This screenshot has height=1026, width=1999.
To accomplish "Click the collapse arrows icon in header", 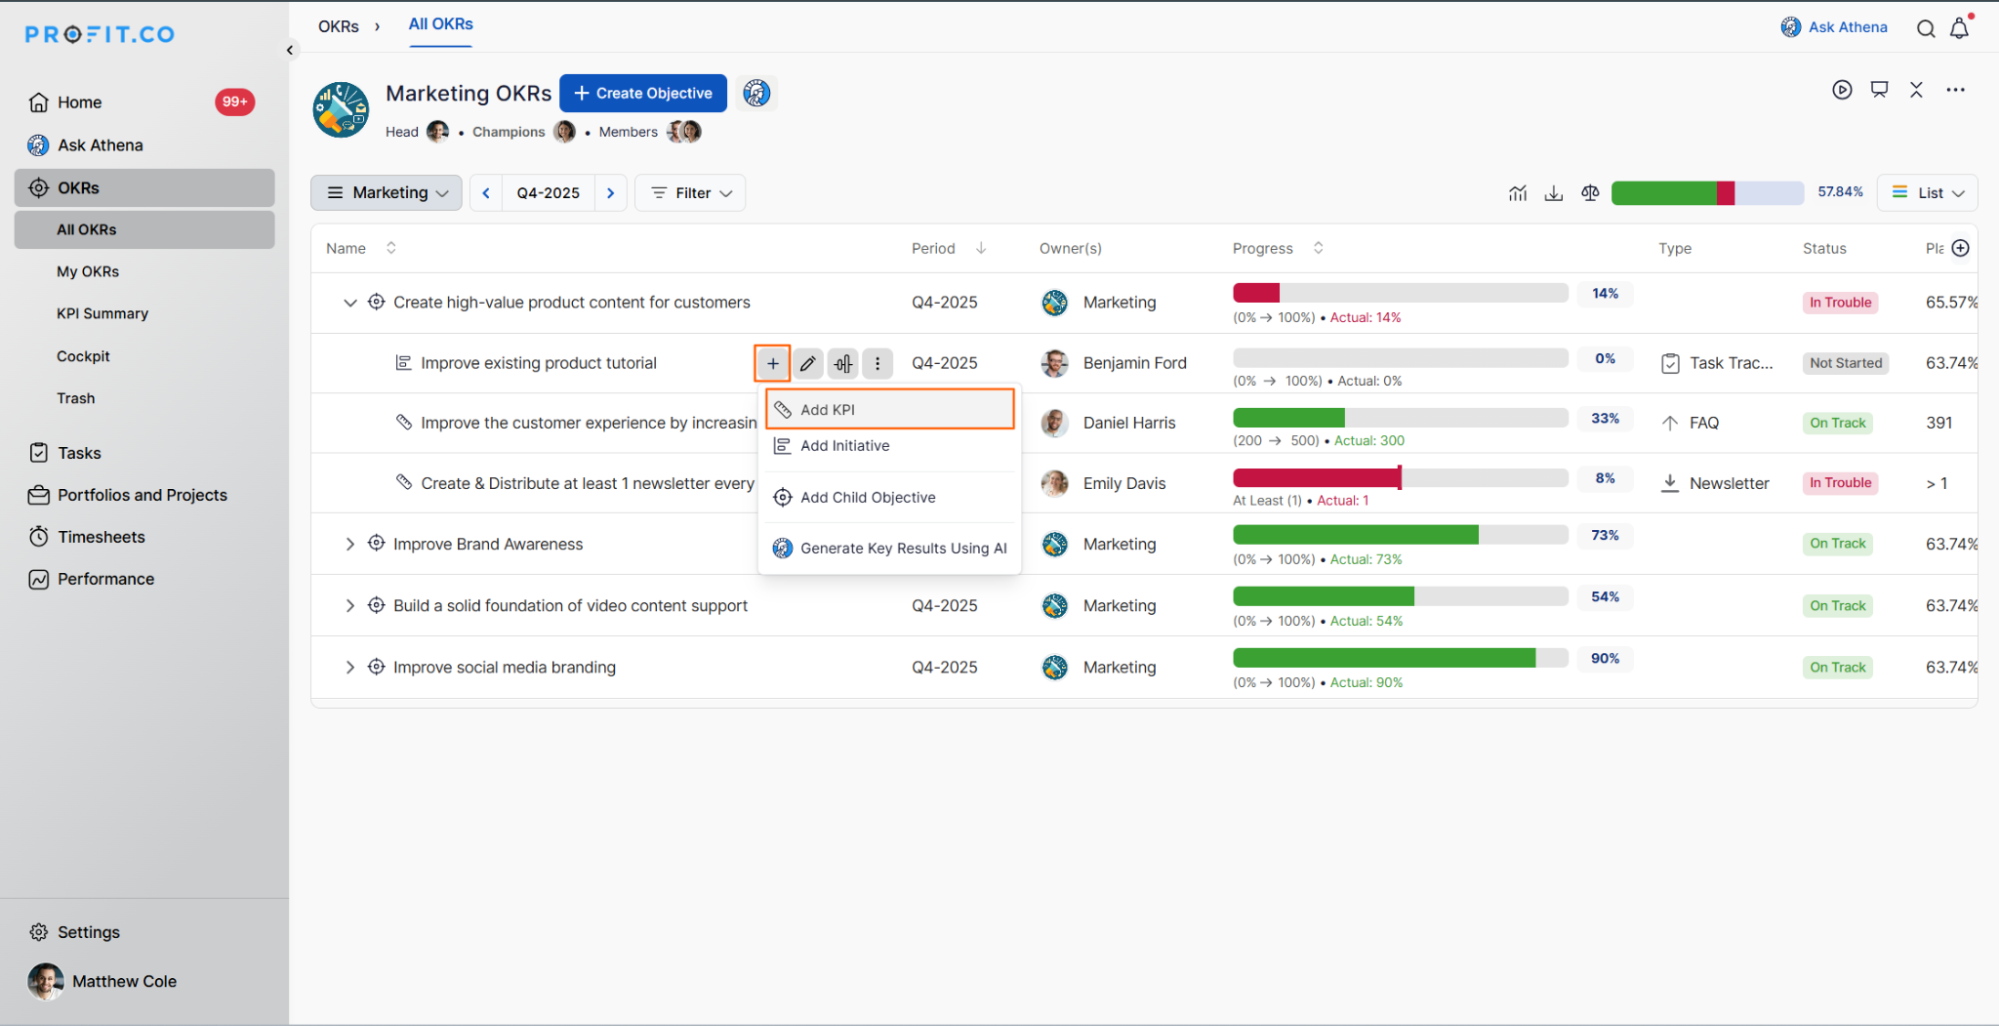I will pos(1916,90).
